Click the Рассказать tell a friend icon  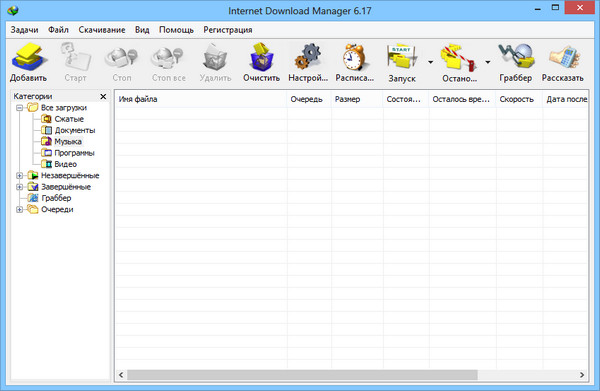(564, 57)
